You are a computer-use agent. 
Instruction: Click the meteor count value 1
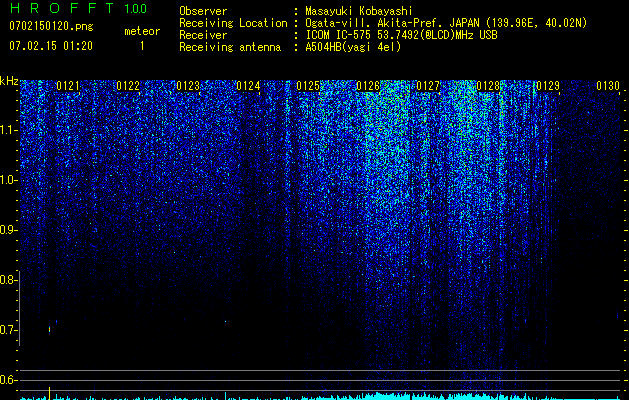pyautogui.click(x=142, y=46)
